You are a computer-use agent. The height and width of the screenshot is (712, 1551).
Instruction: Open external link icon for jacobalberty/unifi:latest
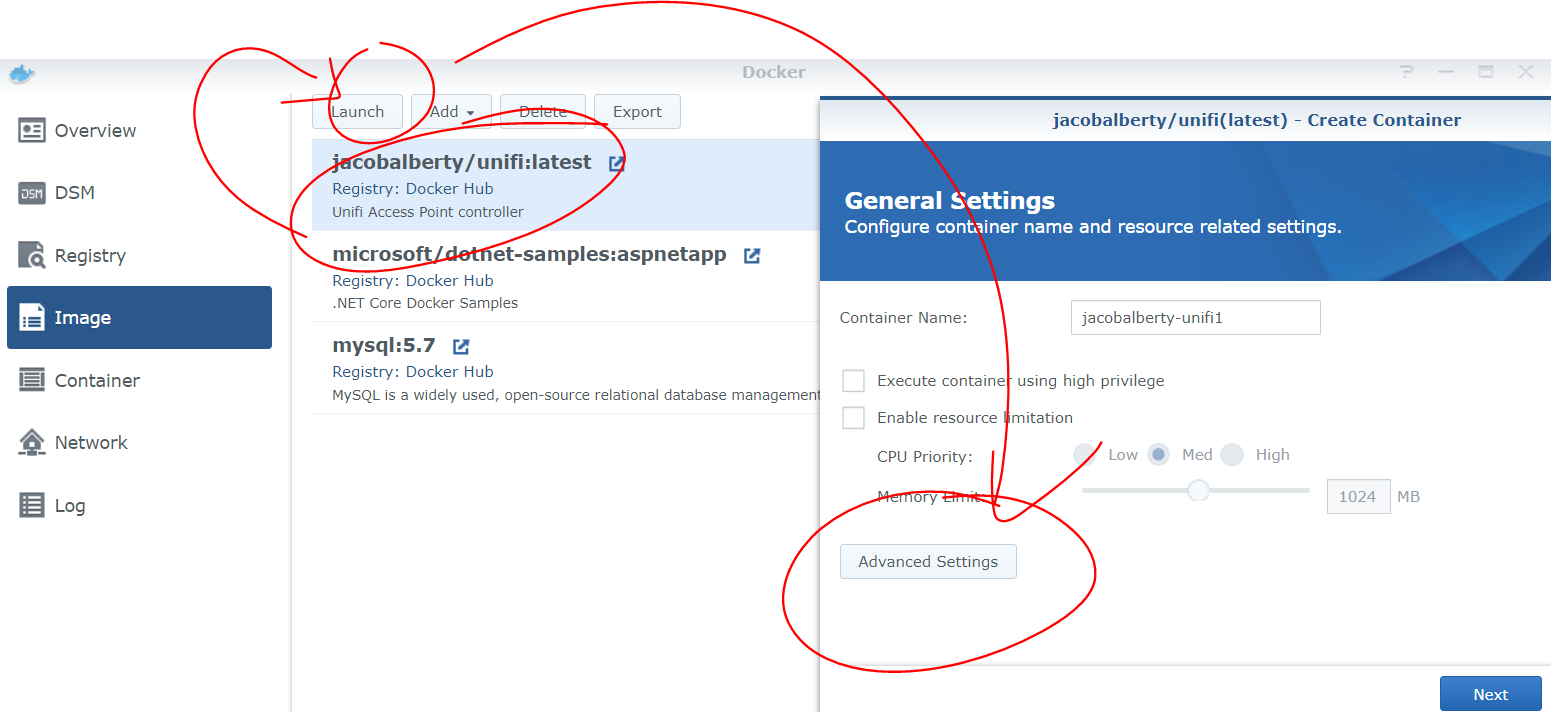coord(617,163)
